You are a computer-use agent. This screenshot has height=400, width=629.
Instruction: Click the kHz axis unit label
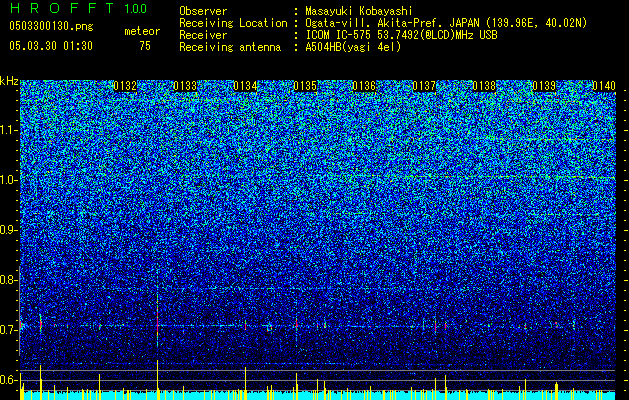point(9,81)
